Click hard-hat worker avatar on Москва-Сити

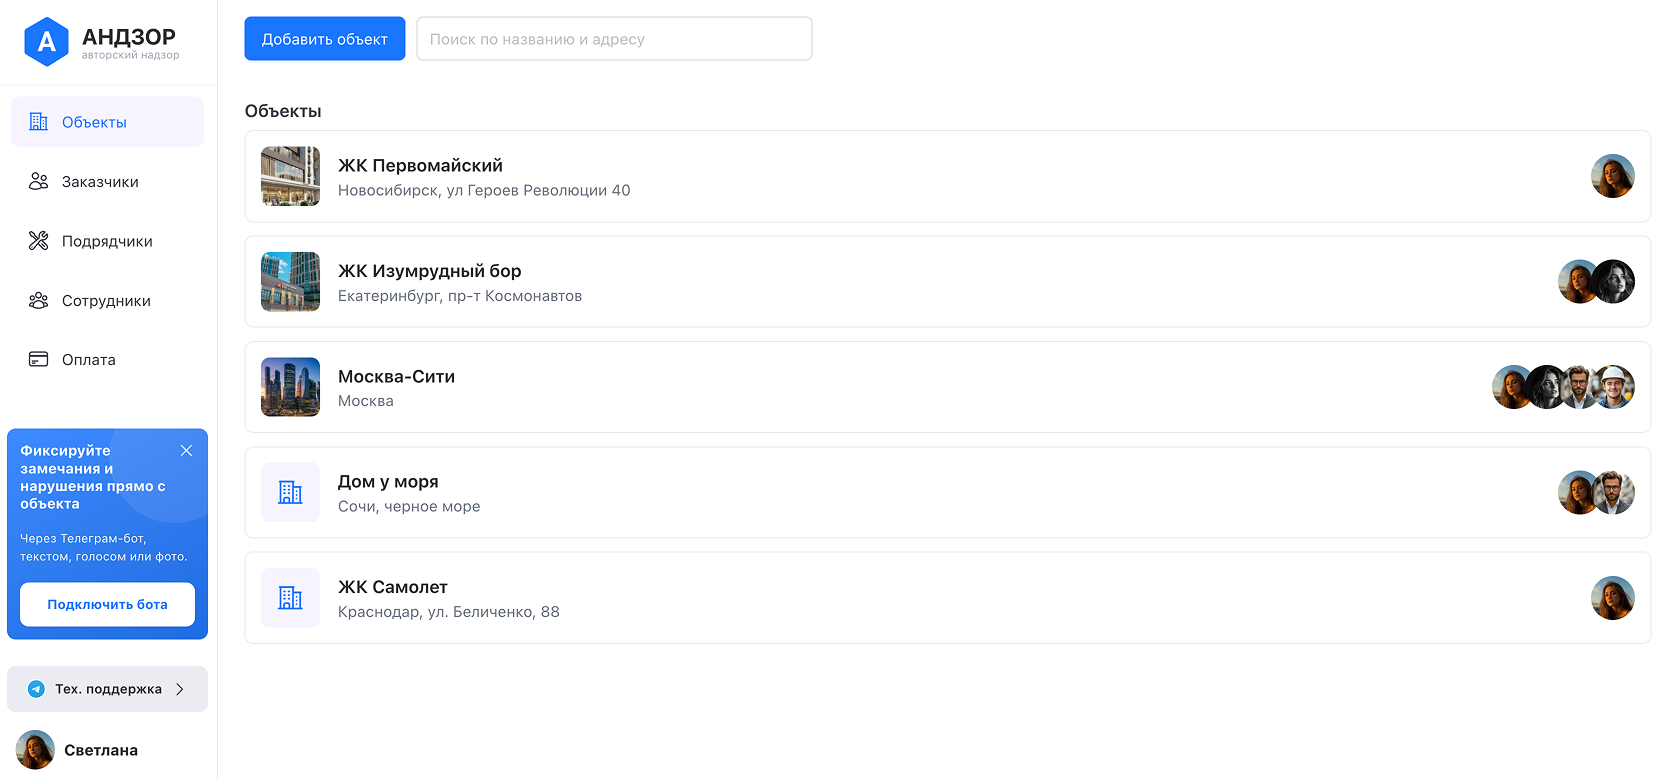pyautogui.click(x=1614, y=387)
